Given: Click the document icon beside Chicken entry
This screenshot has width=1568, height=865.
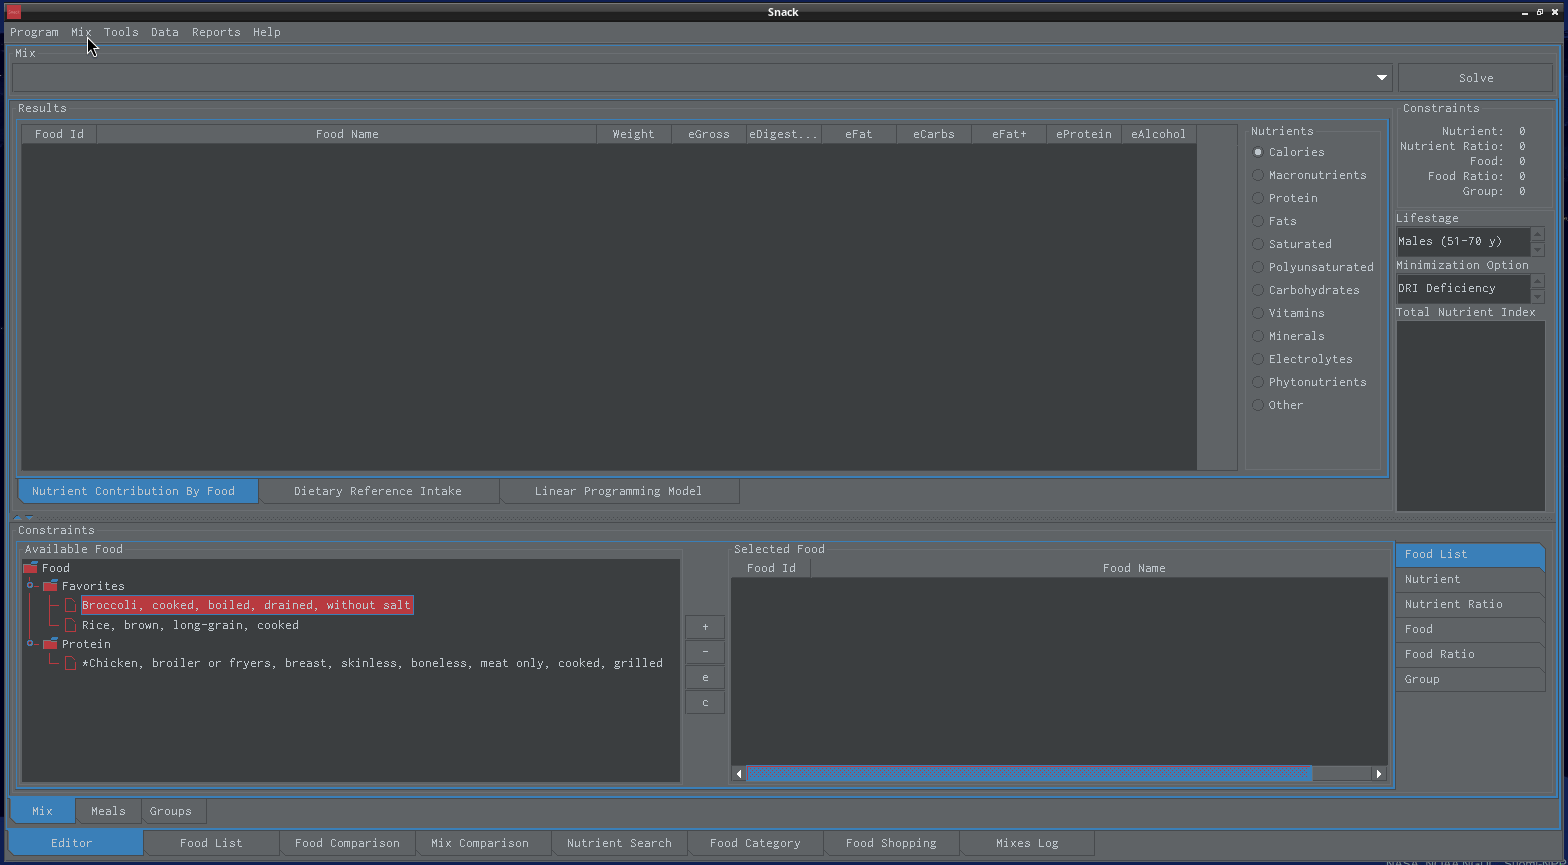Looking at the screenshot, I should coord(70,663).
